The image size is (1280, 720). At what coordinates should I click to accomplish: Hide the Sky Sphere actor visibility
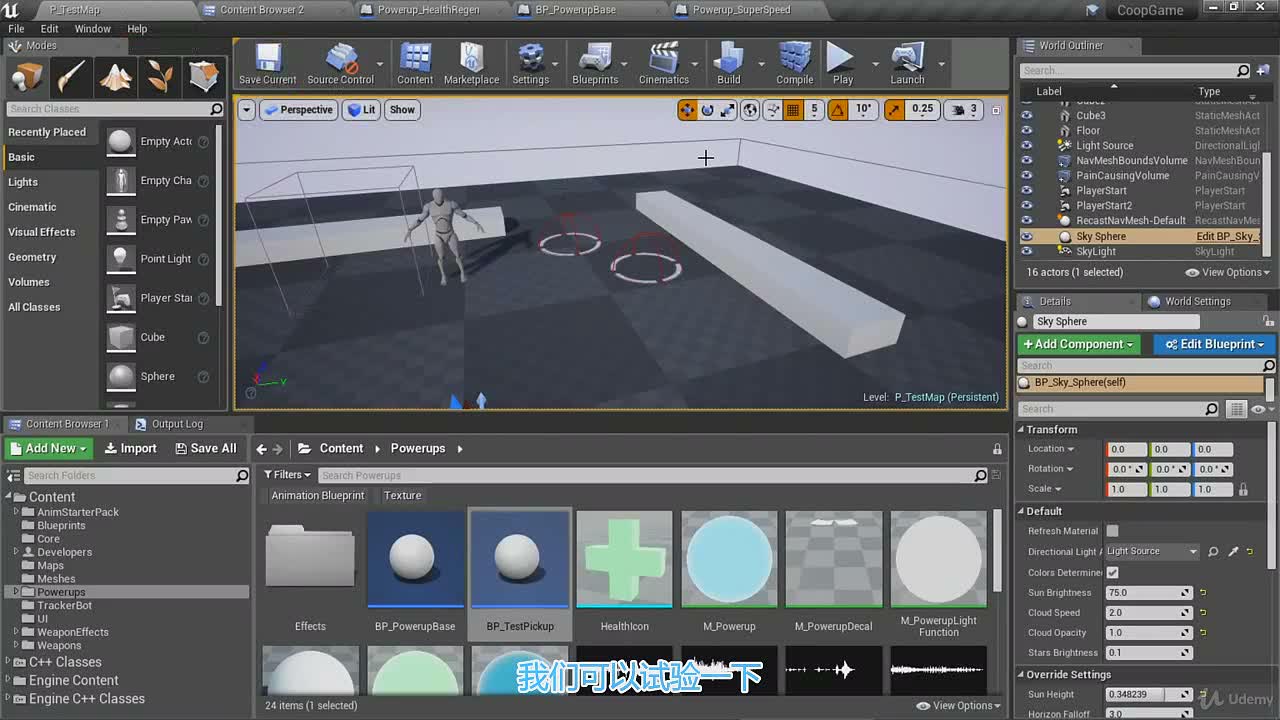1026,237
